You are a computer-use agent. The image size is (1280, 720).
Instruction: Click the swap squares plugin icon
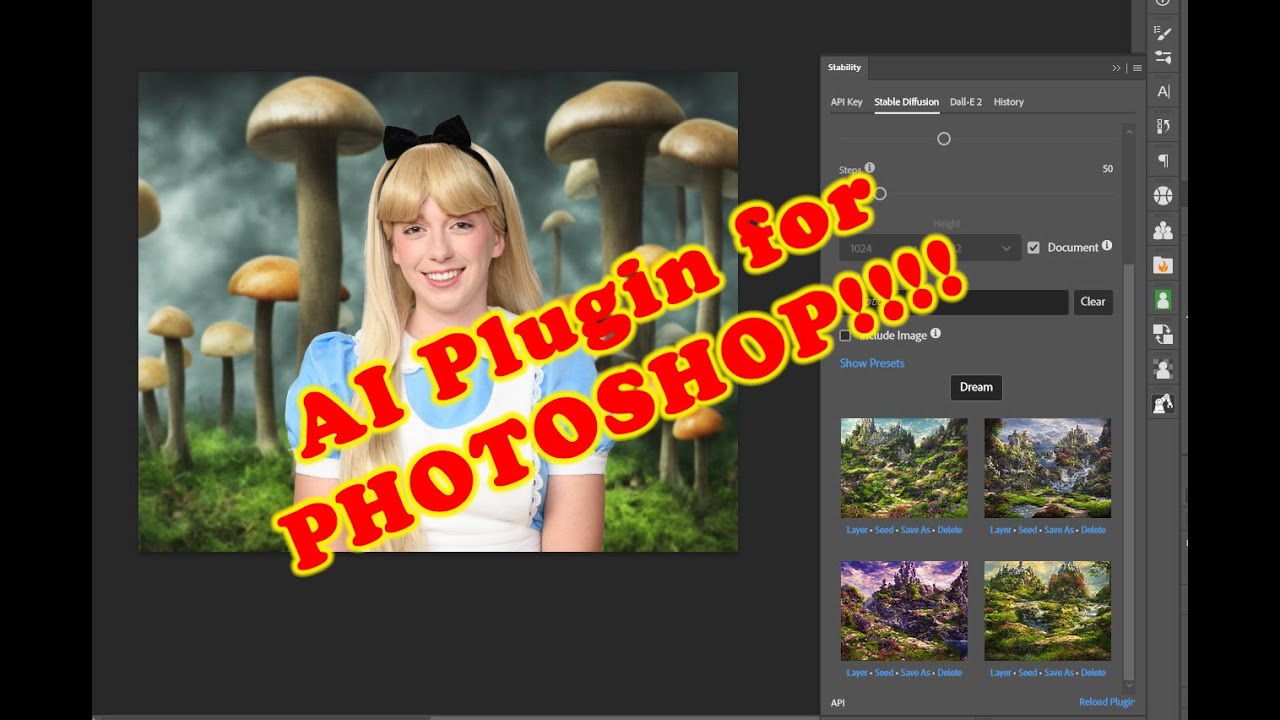click(x=1163, y=335)
